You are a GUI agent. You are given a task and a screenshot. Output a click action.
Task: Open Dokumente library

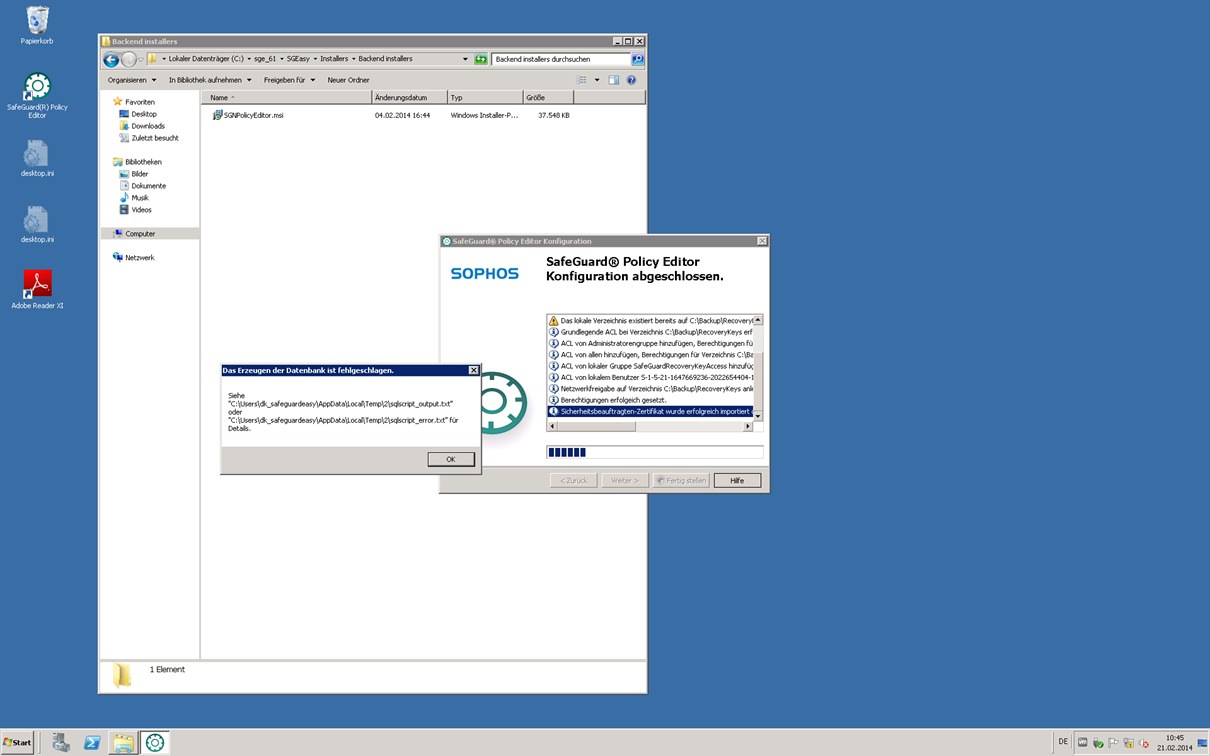(x=148, y=186)
